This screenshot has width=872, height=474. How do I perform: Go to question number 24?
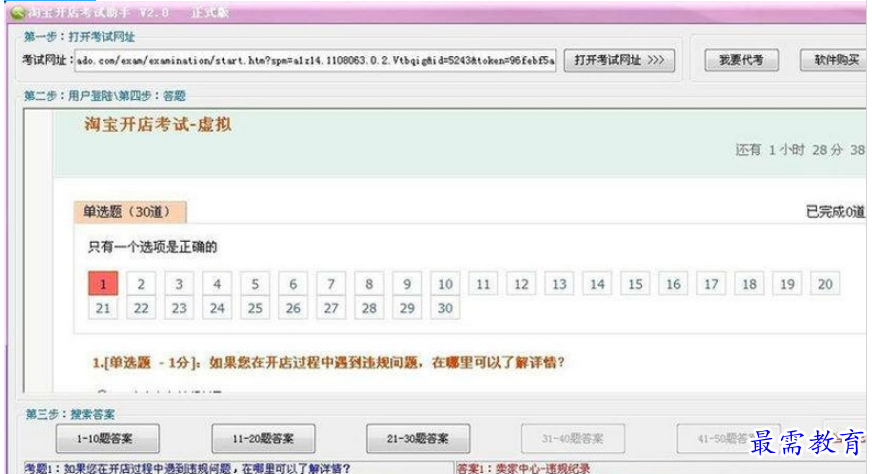click(217, 308)
